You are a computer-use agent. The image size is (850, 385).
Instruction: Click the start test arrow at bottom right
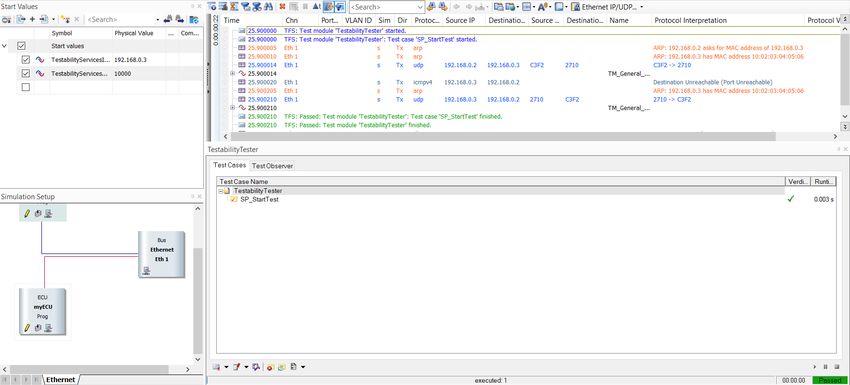pyautogui.click(x=816, y=367)
